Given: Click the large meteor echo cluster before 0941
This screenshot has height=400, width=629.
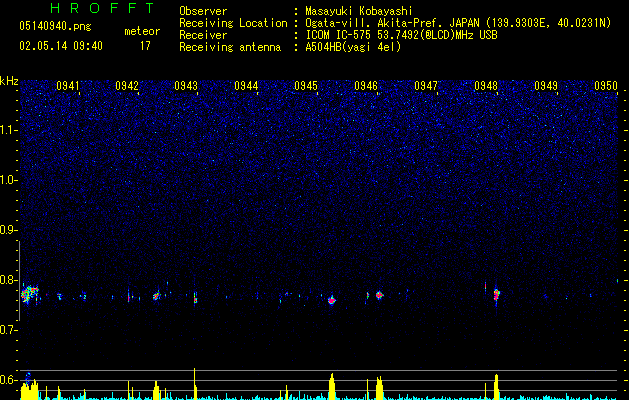Looking at the screenshot, I should tap(30, 294).
